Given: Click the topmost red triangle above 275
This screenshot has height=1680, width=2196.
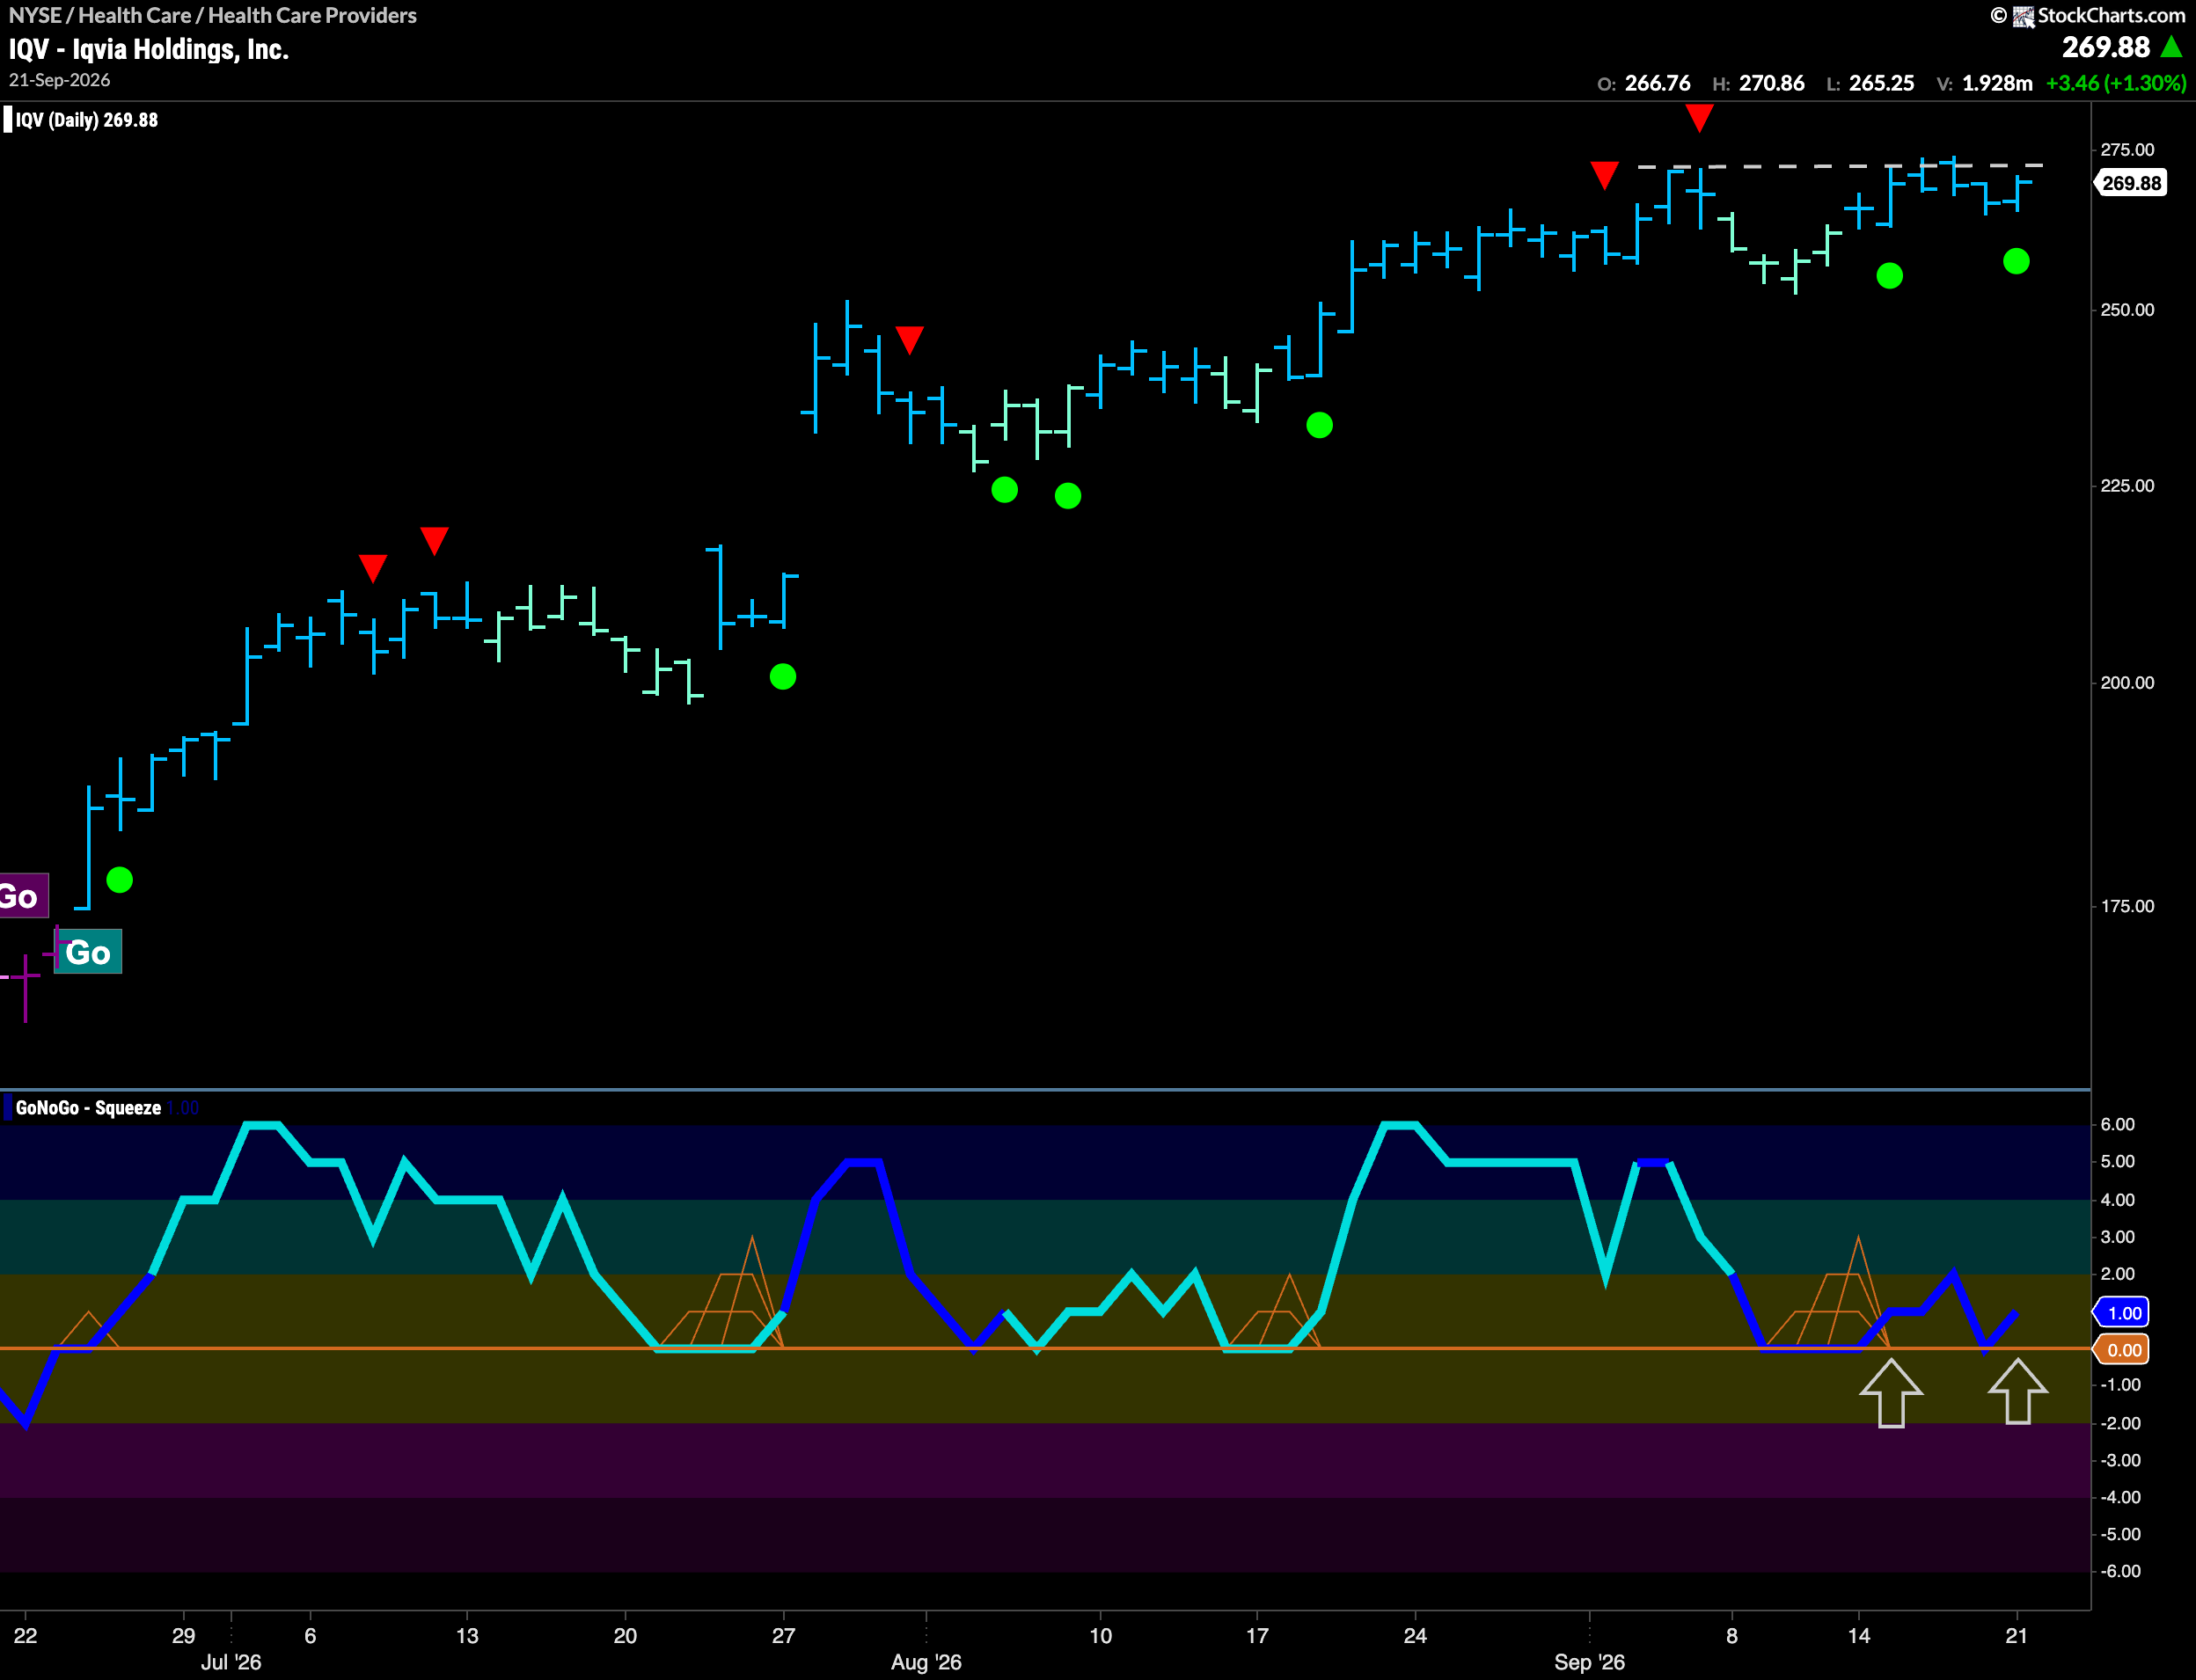Looking at the screenshot, I should coord(1699,118).
